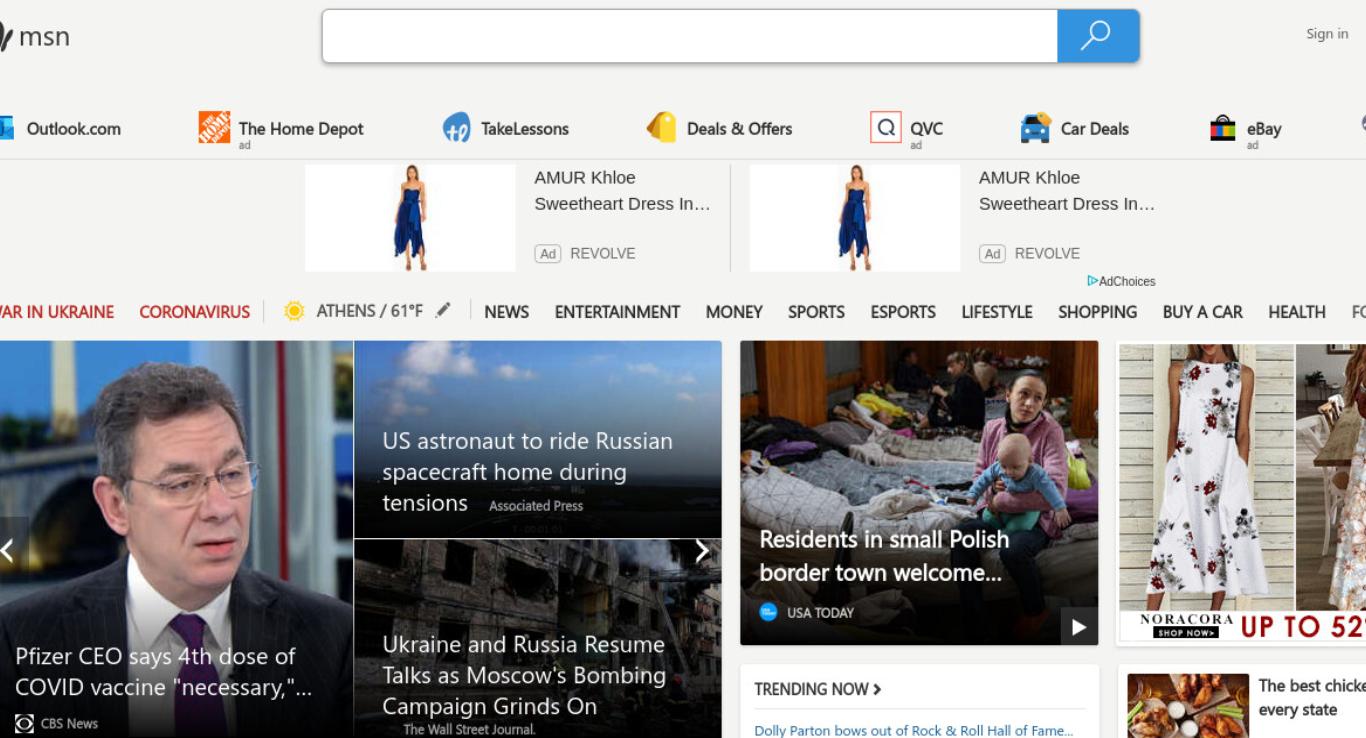Click the sun weather icon for Athens
Image resolution: width=1366 pixels, height=738 pixels.
point(294,311)
